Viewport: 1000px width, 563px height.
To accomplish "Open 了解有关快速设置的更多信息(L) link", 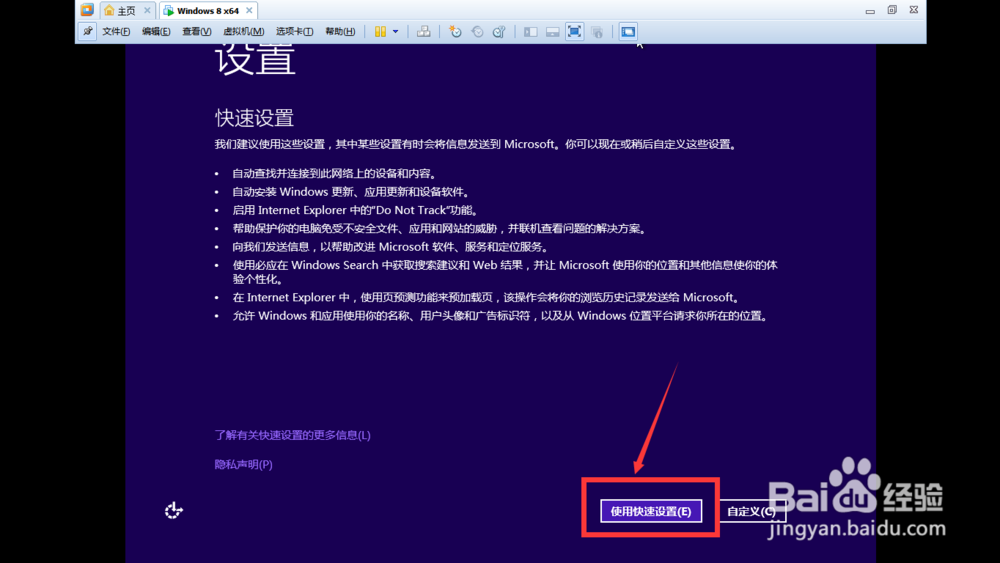I will 292,435.
